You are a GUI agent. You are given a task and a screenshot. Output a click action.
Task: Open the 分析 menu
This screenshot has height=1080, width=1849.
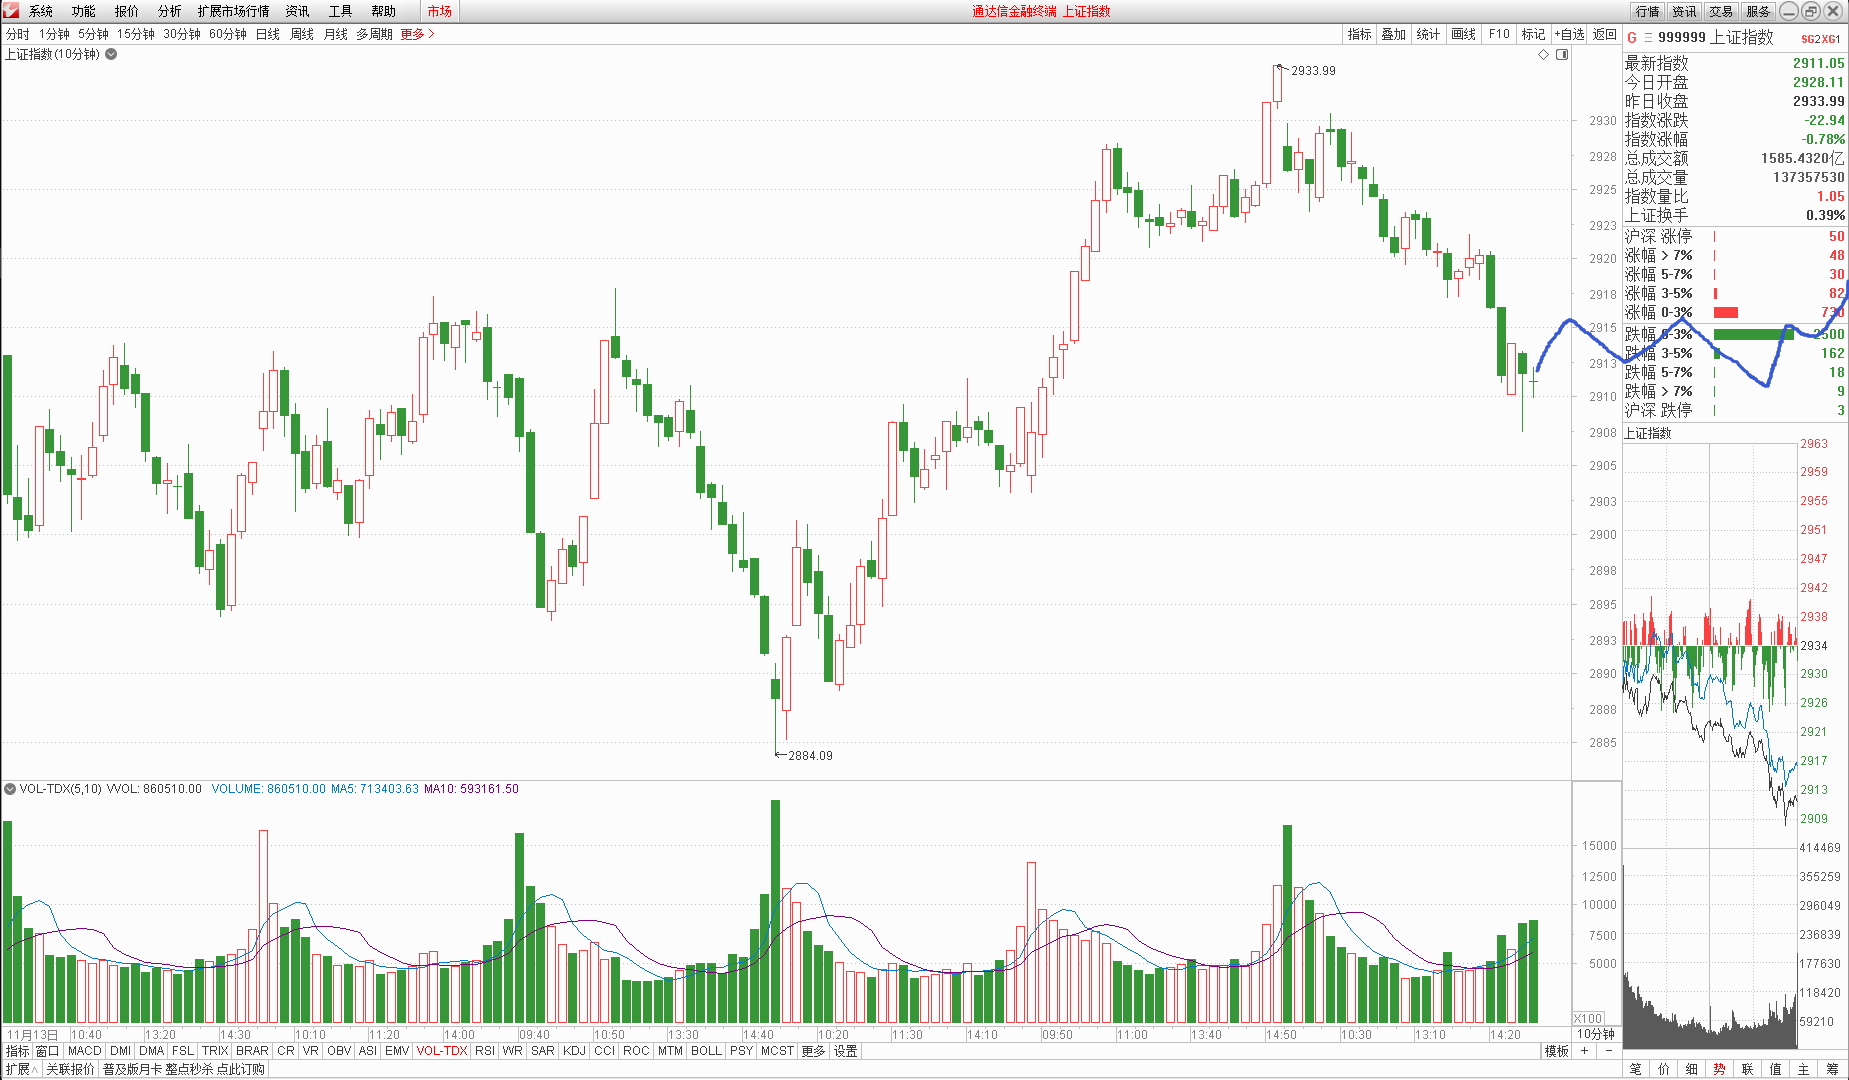pos(169,11)
